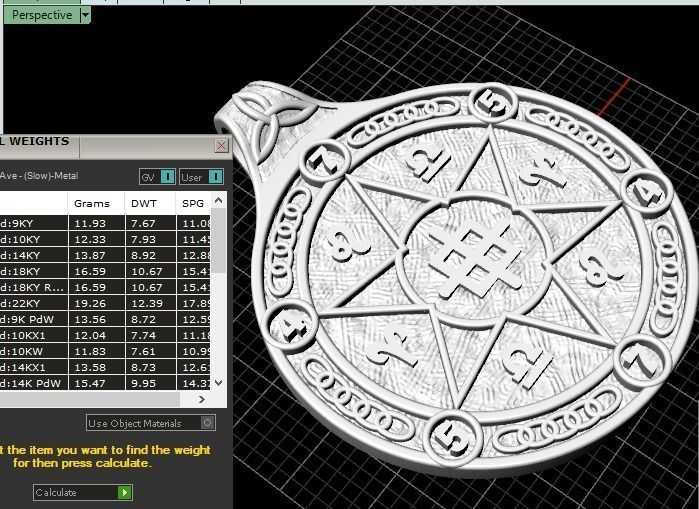Select the 14KY metal row
This screenshot has width=699, height=509.
coord(105,255)
